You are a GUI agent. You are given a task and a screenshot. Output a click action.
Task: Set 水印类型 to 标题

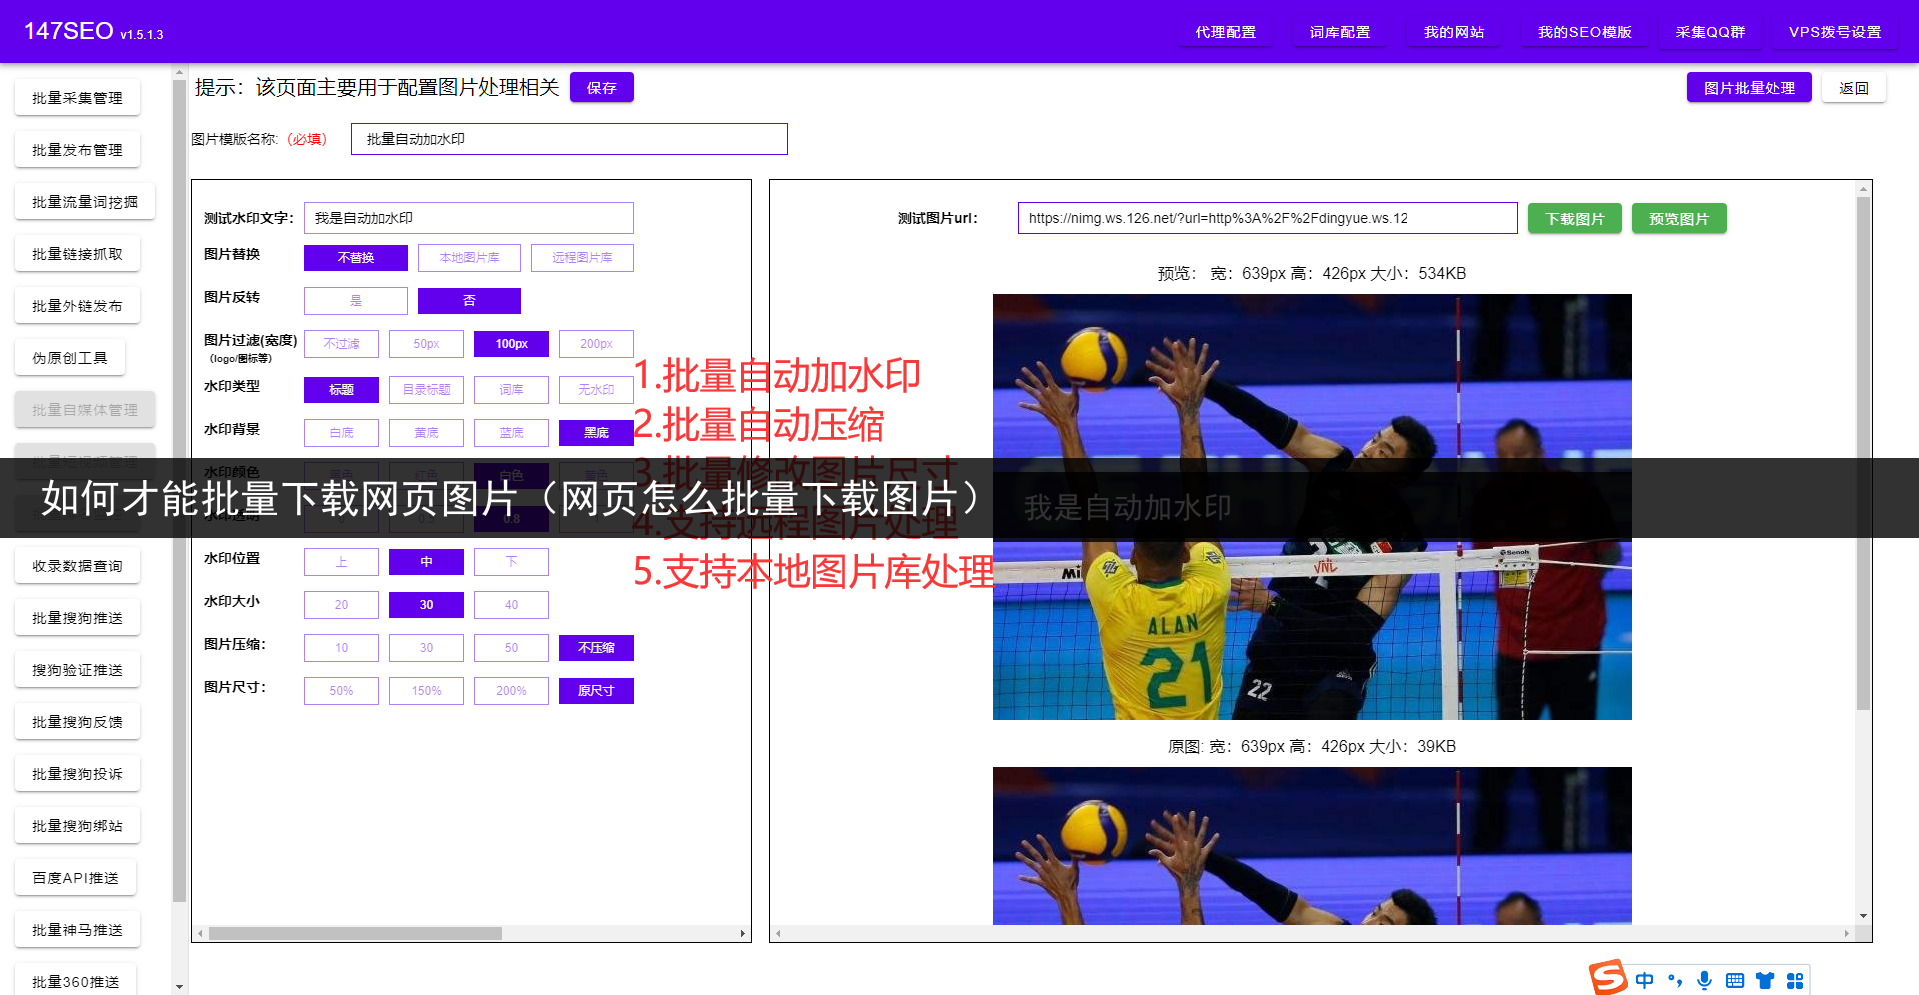[341, 390]
